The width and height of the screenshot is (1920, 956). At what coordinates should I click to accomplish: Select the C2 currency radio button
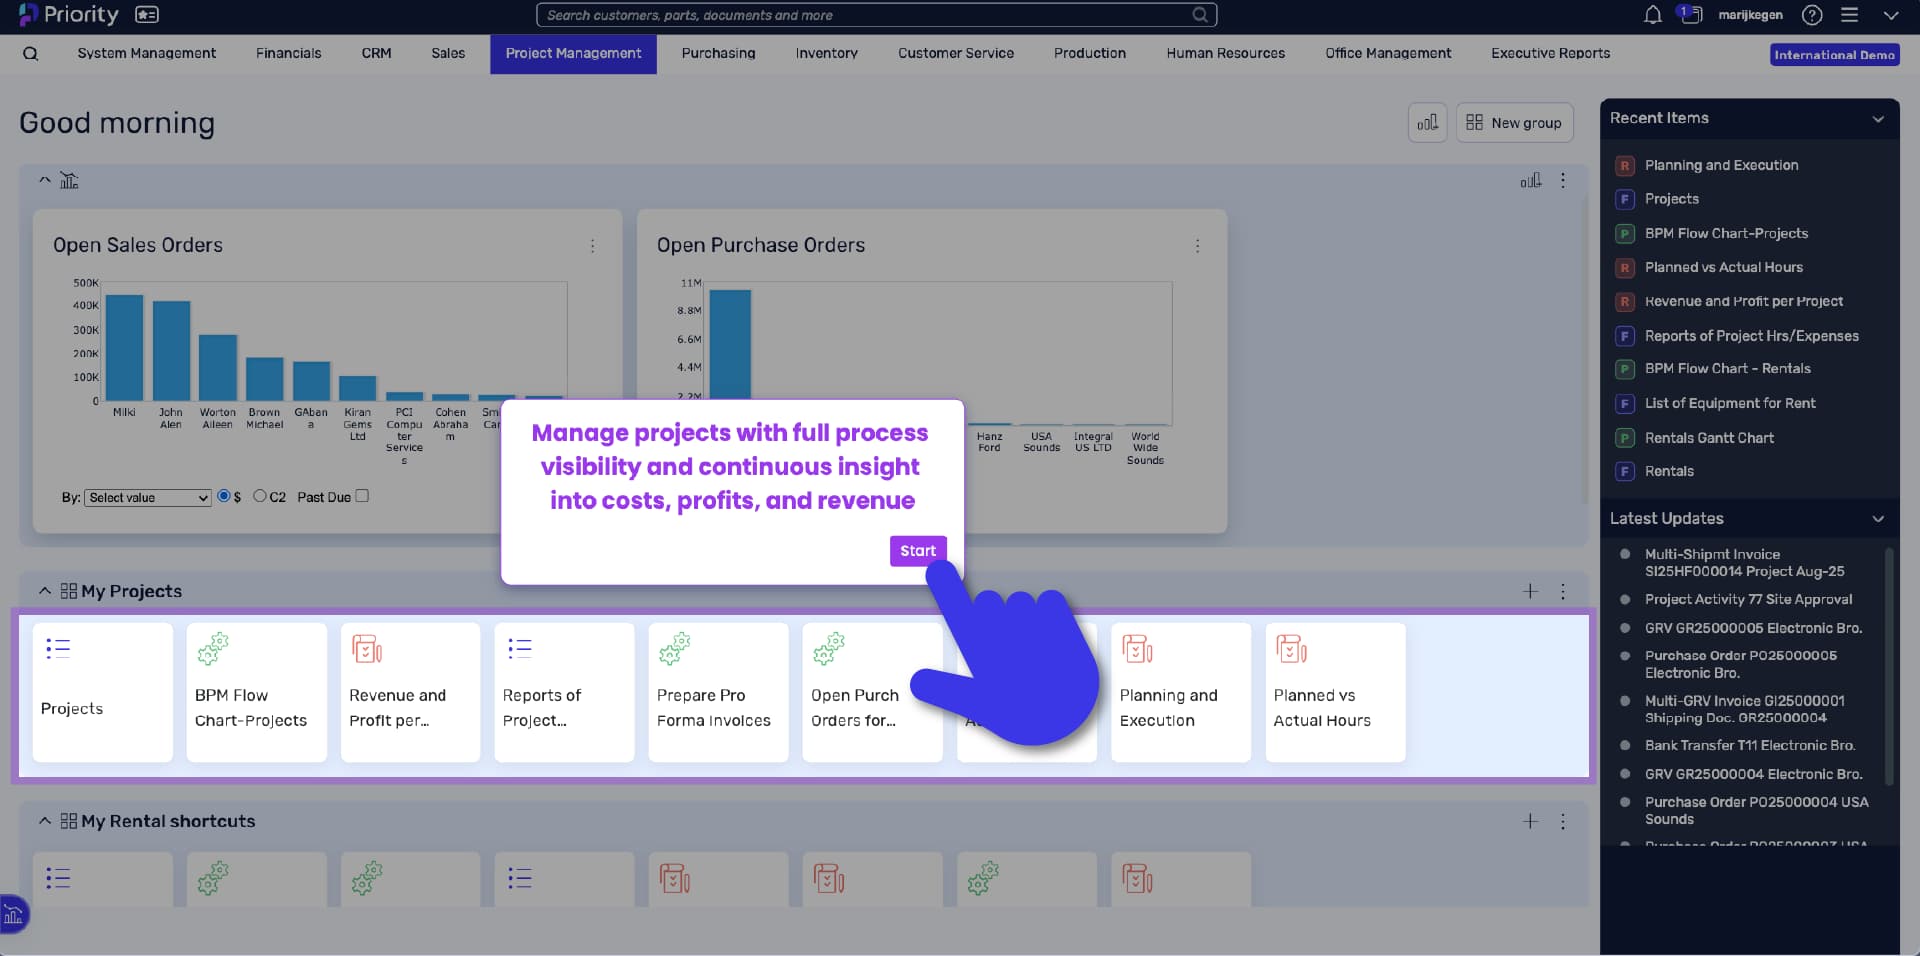[260, 496]
